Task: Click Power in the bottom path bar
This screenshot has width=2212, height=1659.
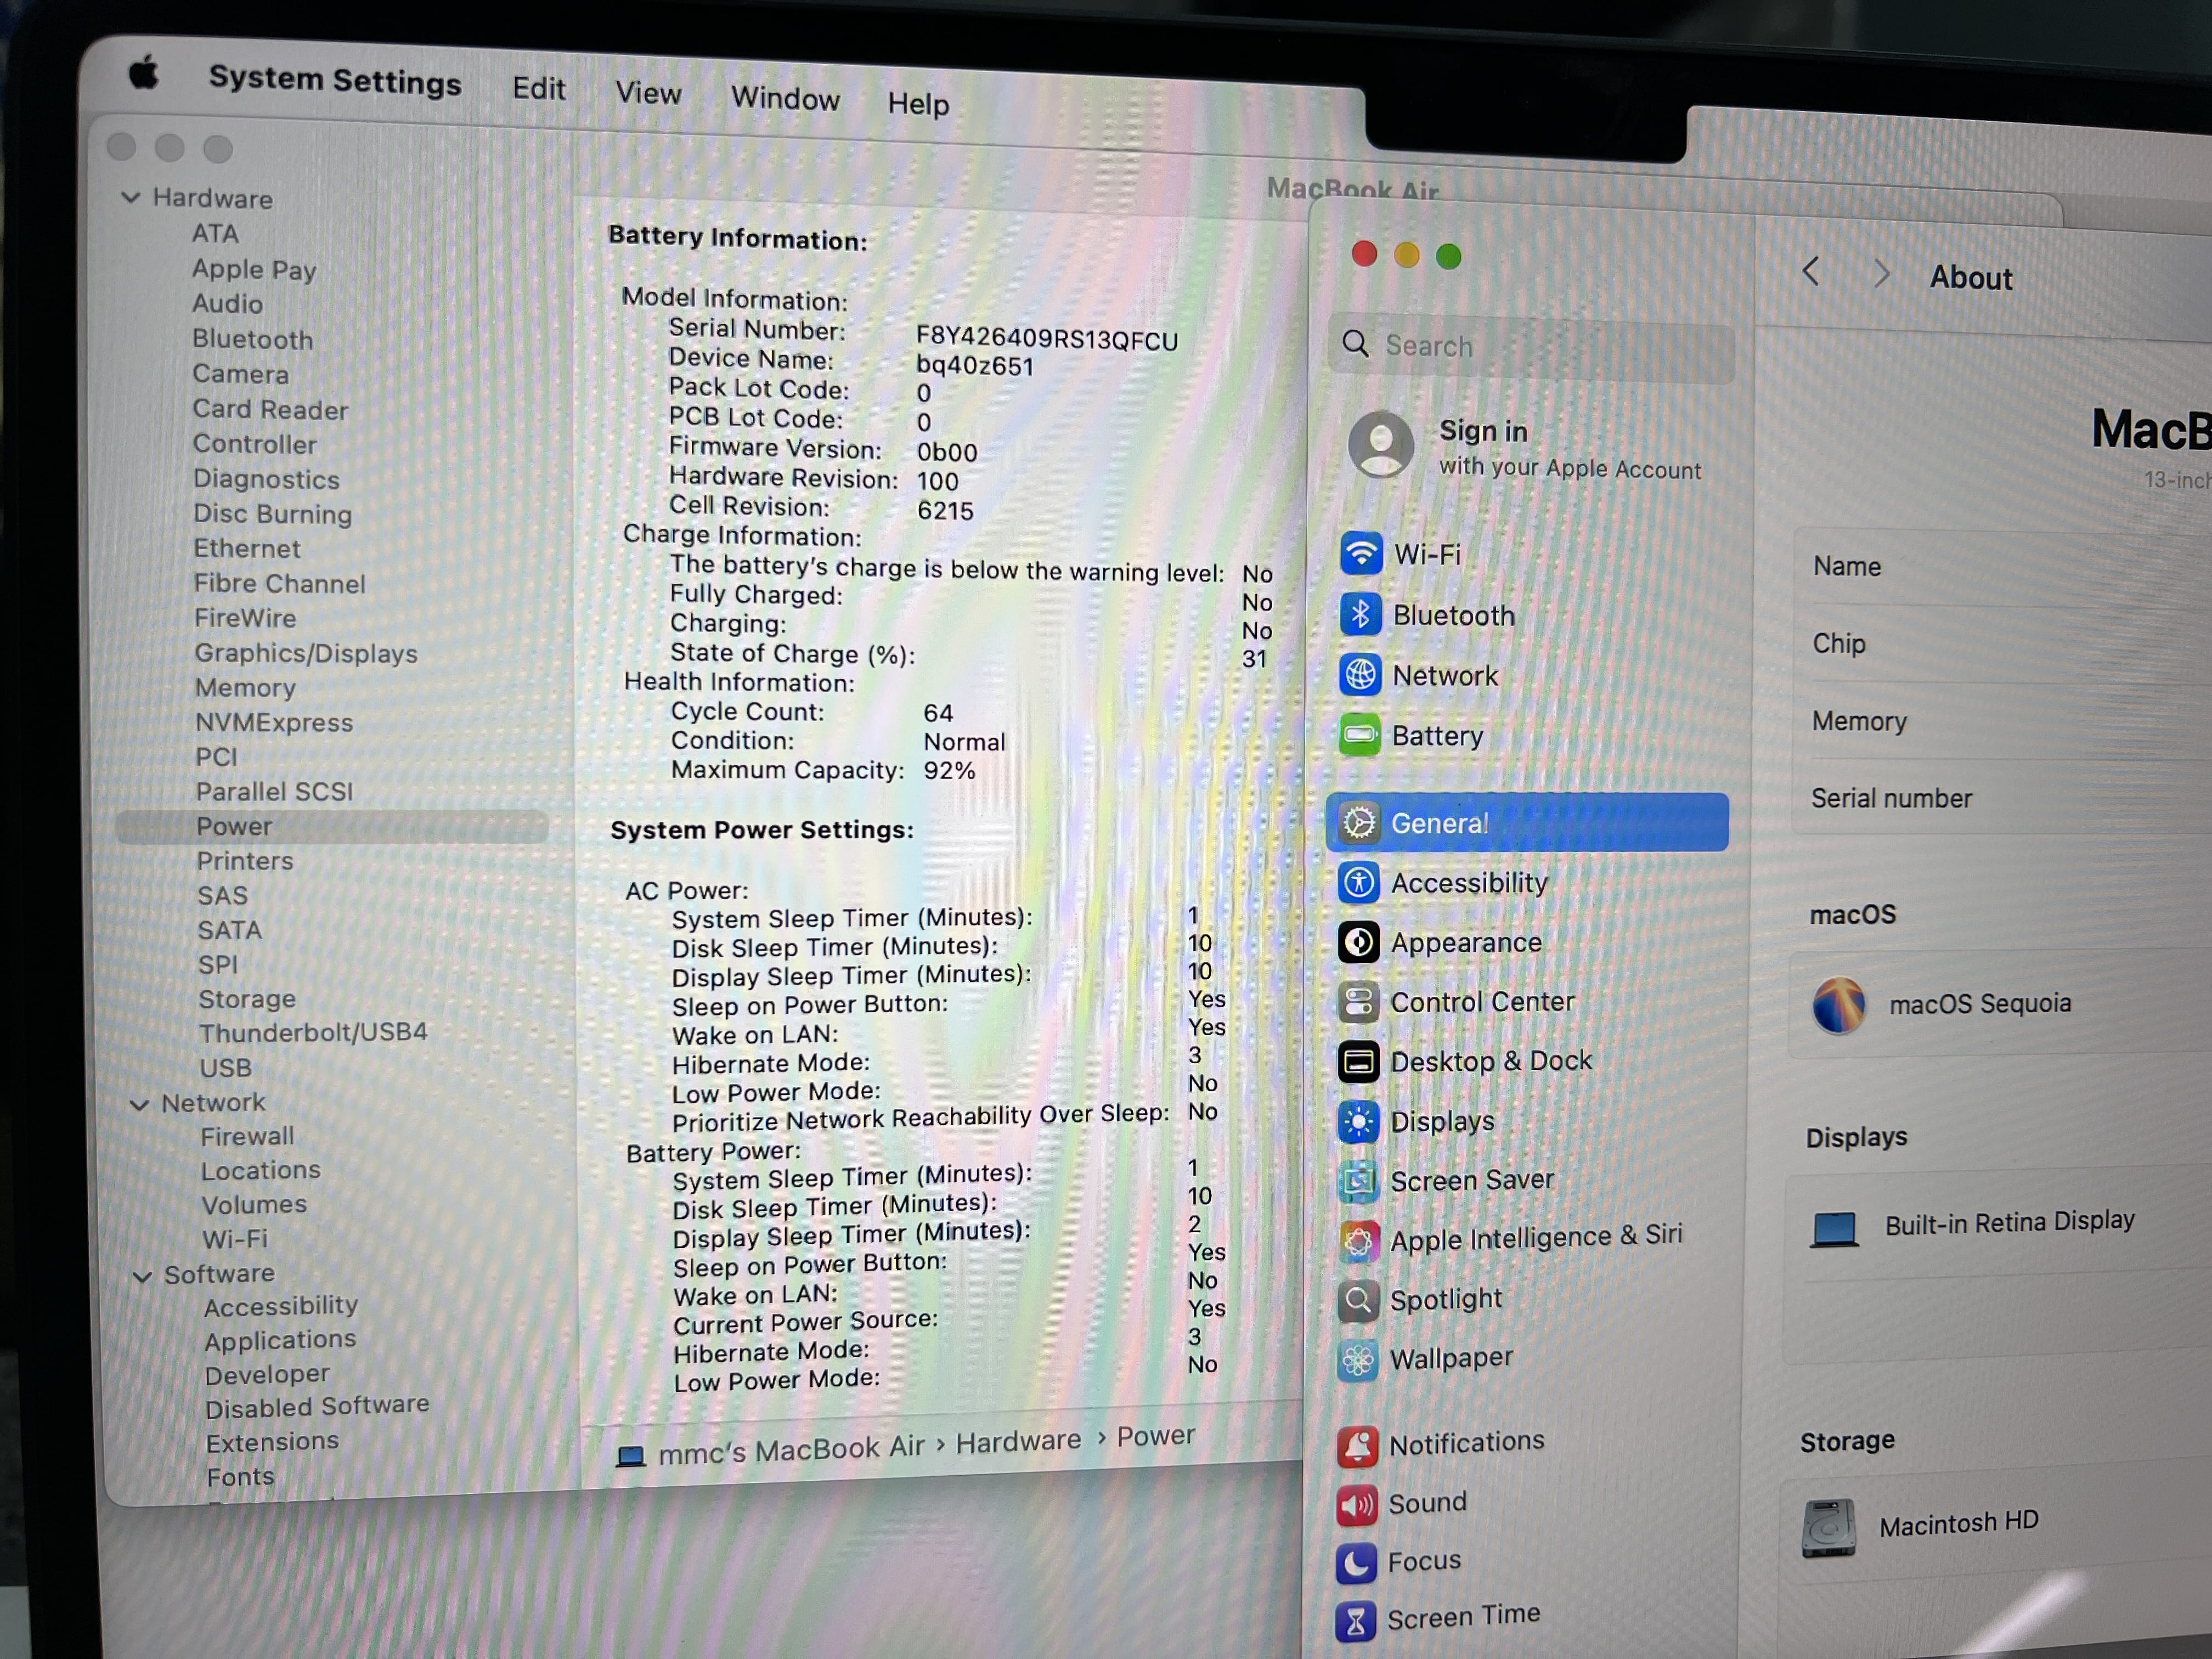Action: point(1155,1436)
